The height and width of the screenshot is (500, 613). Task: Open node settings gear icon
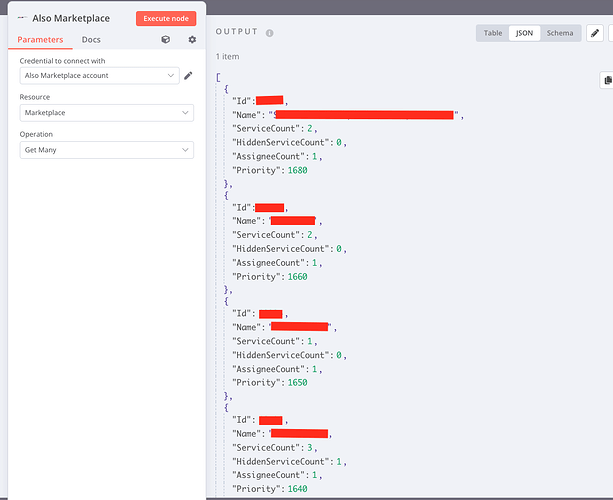(192, 39)
